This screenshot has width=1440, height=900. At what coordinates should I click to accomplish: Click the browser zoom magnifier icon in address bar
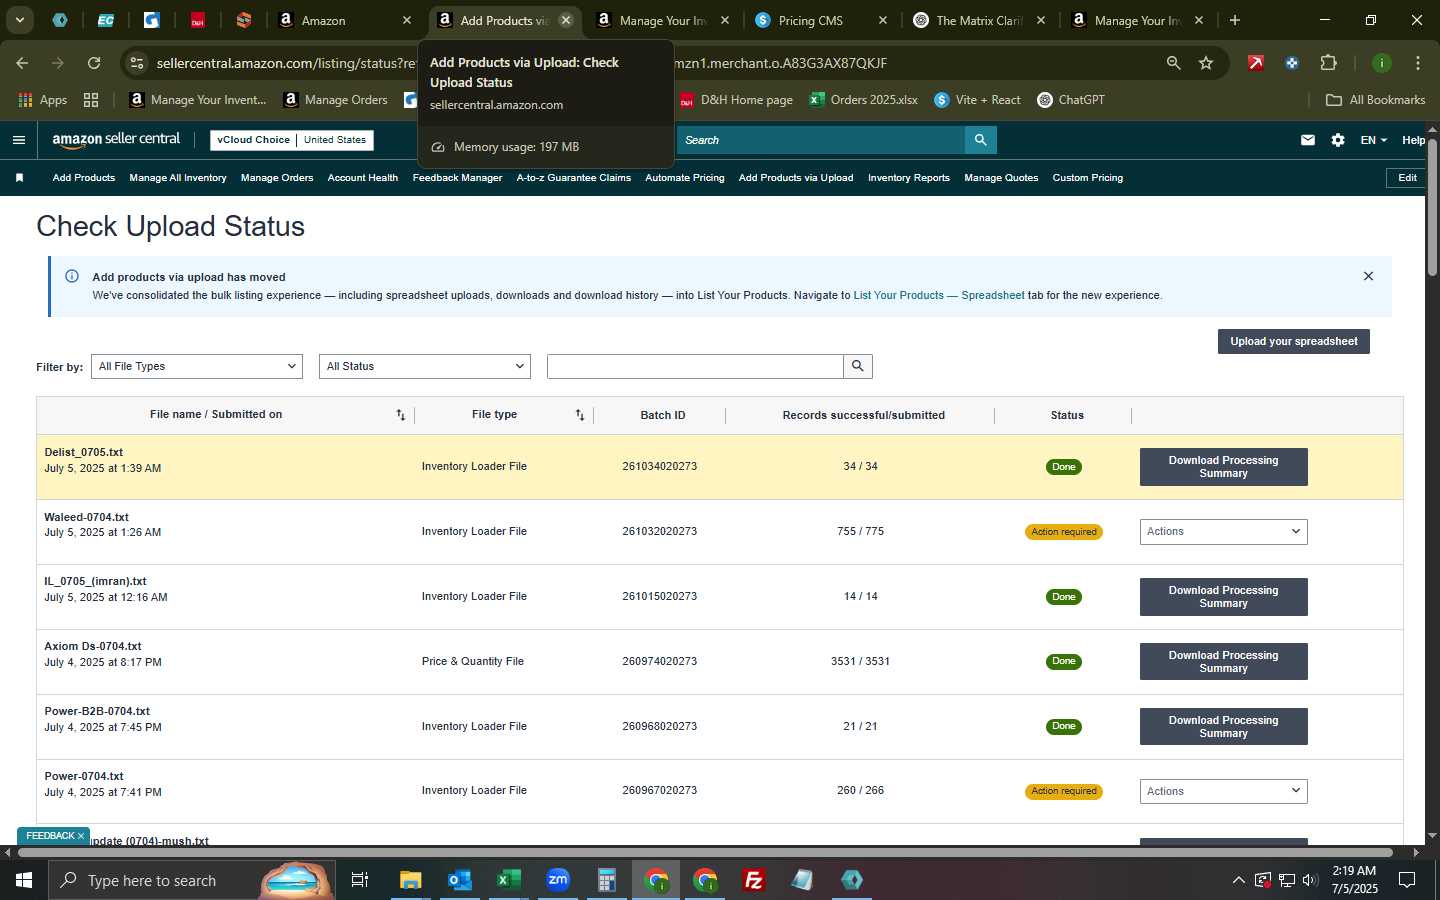pos(1173,63)
